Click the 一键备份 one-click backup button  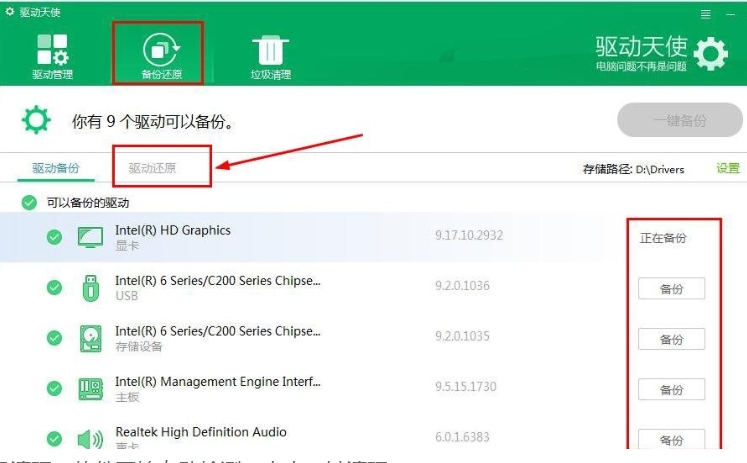coord(680,120)
